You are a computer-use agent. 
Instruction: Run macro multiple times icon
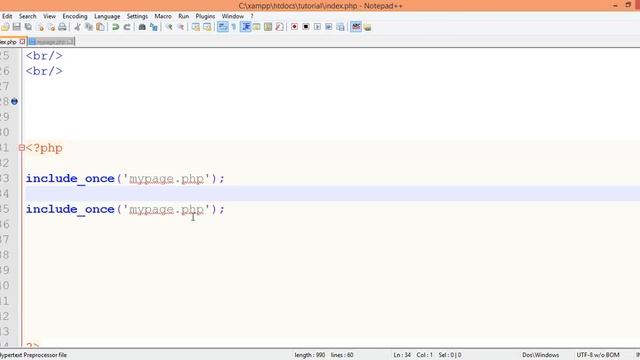pyautogui.click(x=329, y=27)
